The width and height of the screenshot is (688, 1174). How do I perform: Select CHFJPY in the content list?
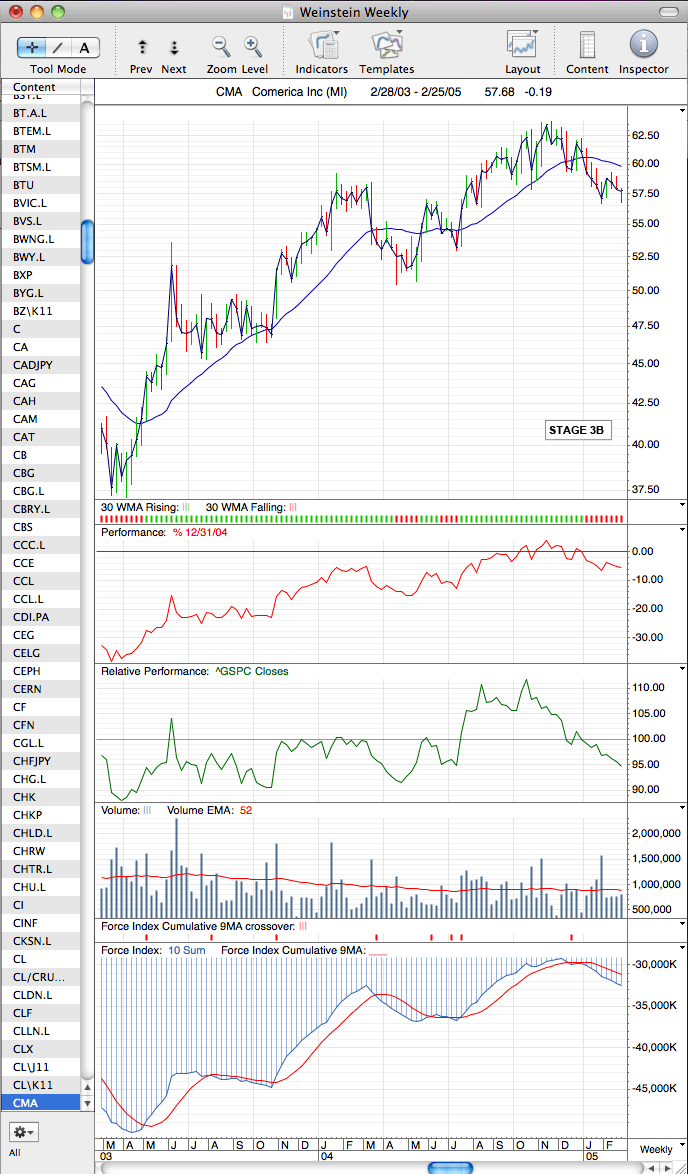pyautogui.click(x=40, y=761)
